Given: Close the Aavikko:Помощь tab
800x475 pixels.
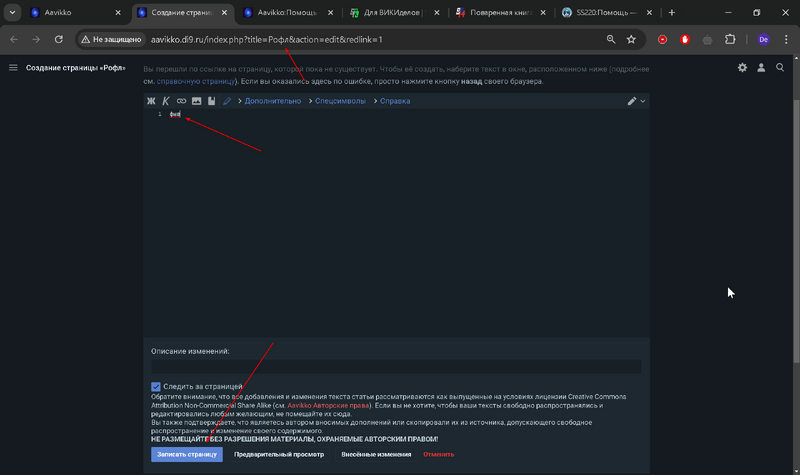Looking at the screenshot, I should pyautogui.click(x=331, y=12).
